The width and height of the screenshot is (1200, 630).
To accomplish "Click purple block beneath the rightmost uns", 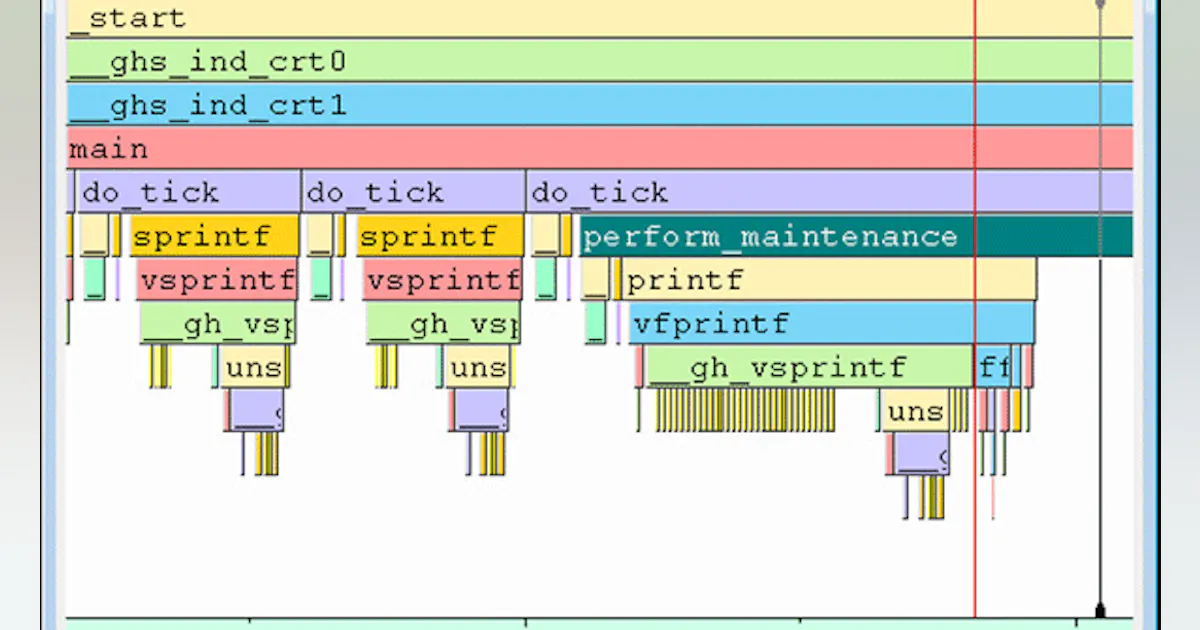I will (921, 453).
